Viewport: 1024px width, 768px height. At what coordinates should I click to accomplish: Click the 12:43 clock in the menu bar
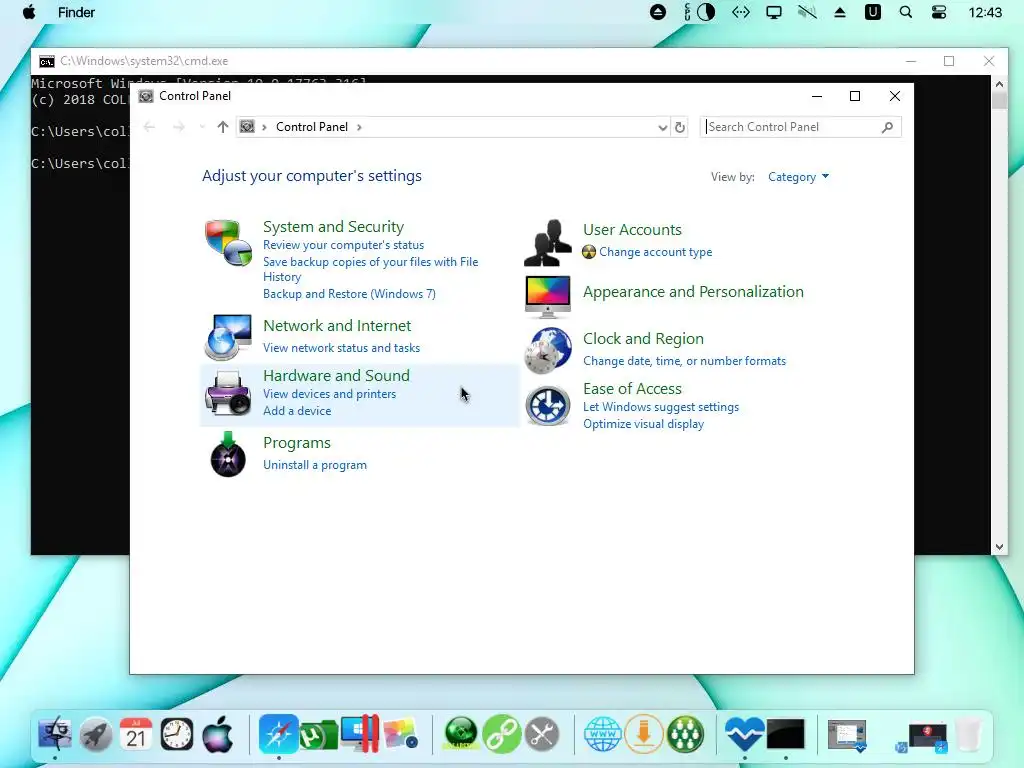click(x=985, y=12)
